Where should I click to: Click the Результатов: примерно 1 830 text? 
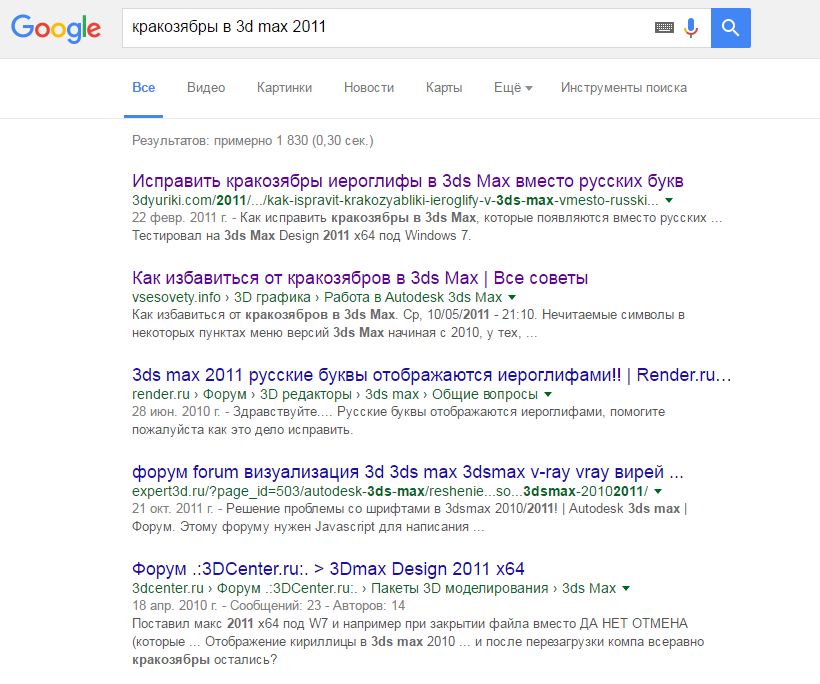253,141
